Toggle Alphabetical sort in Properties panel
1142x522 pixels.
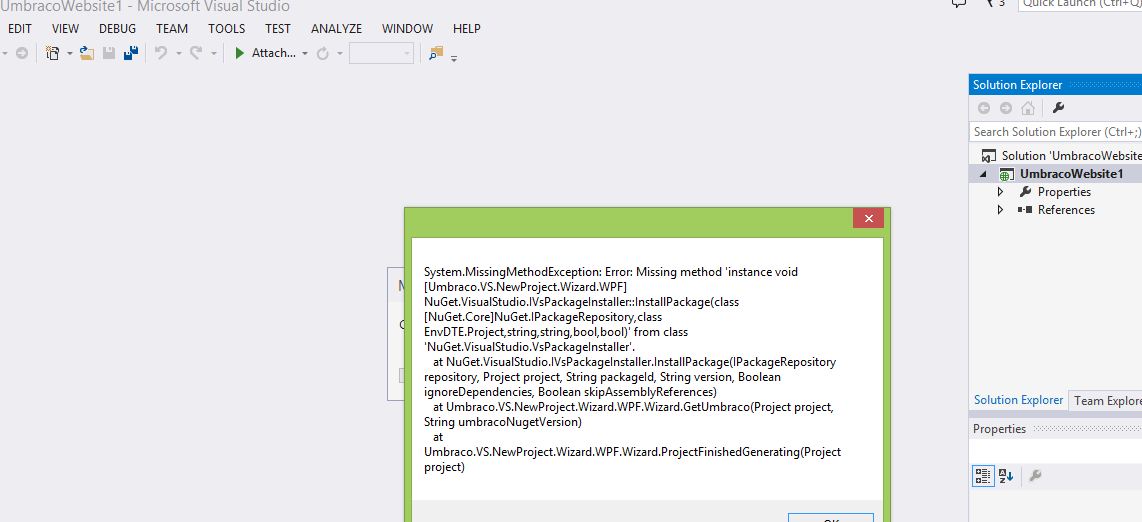coord(1006,477)
